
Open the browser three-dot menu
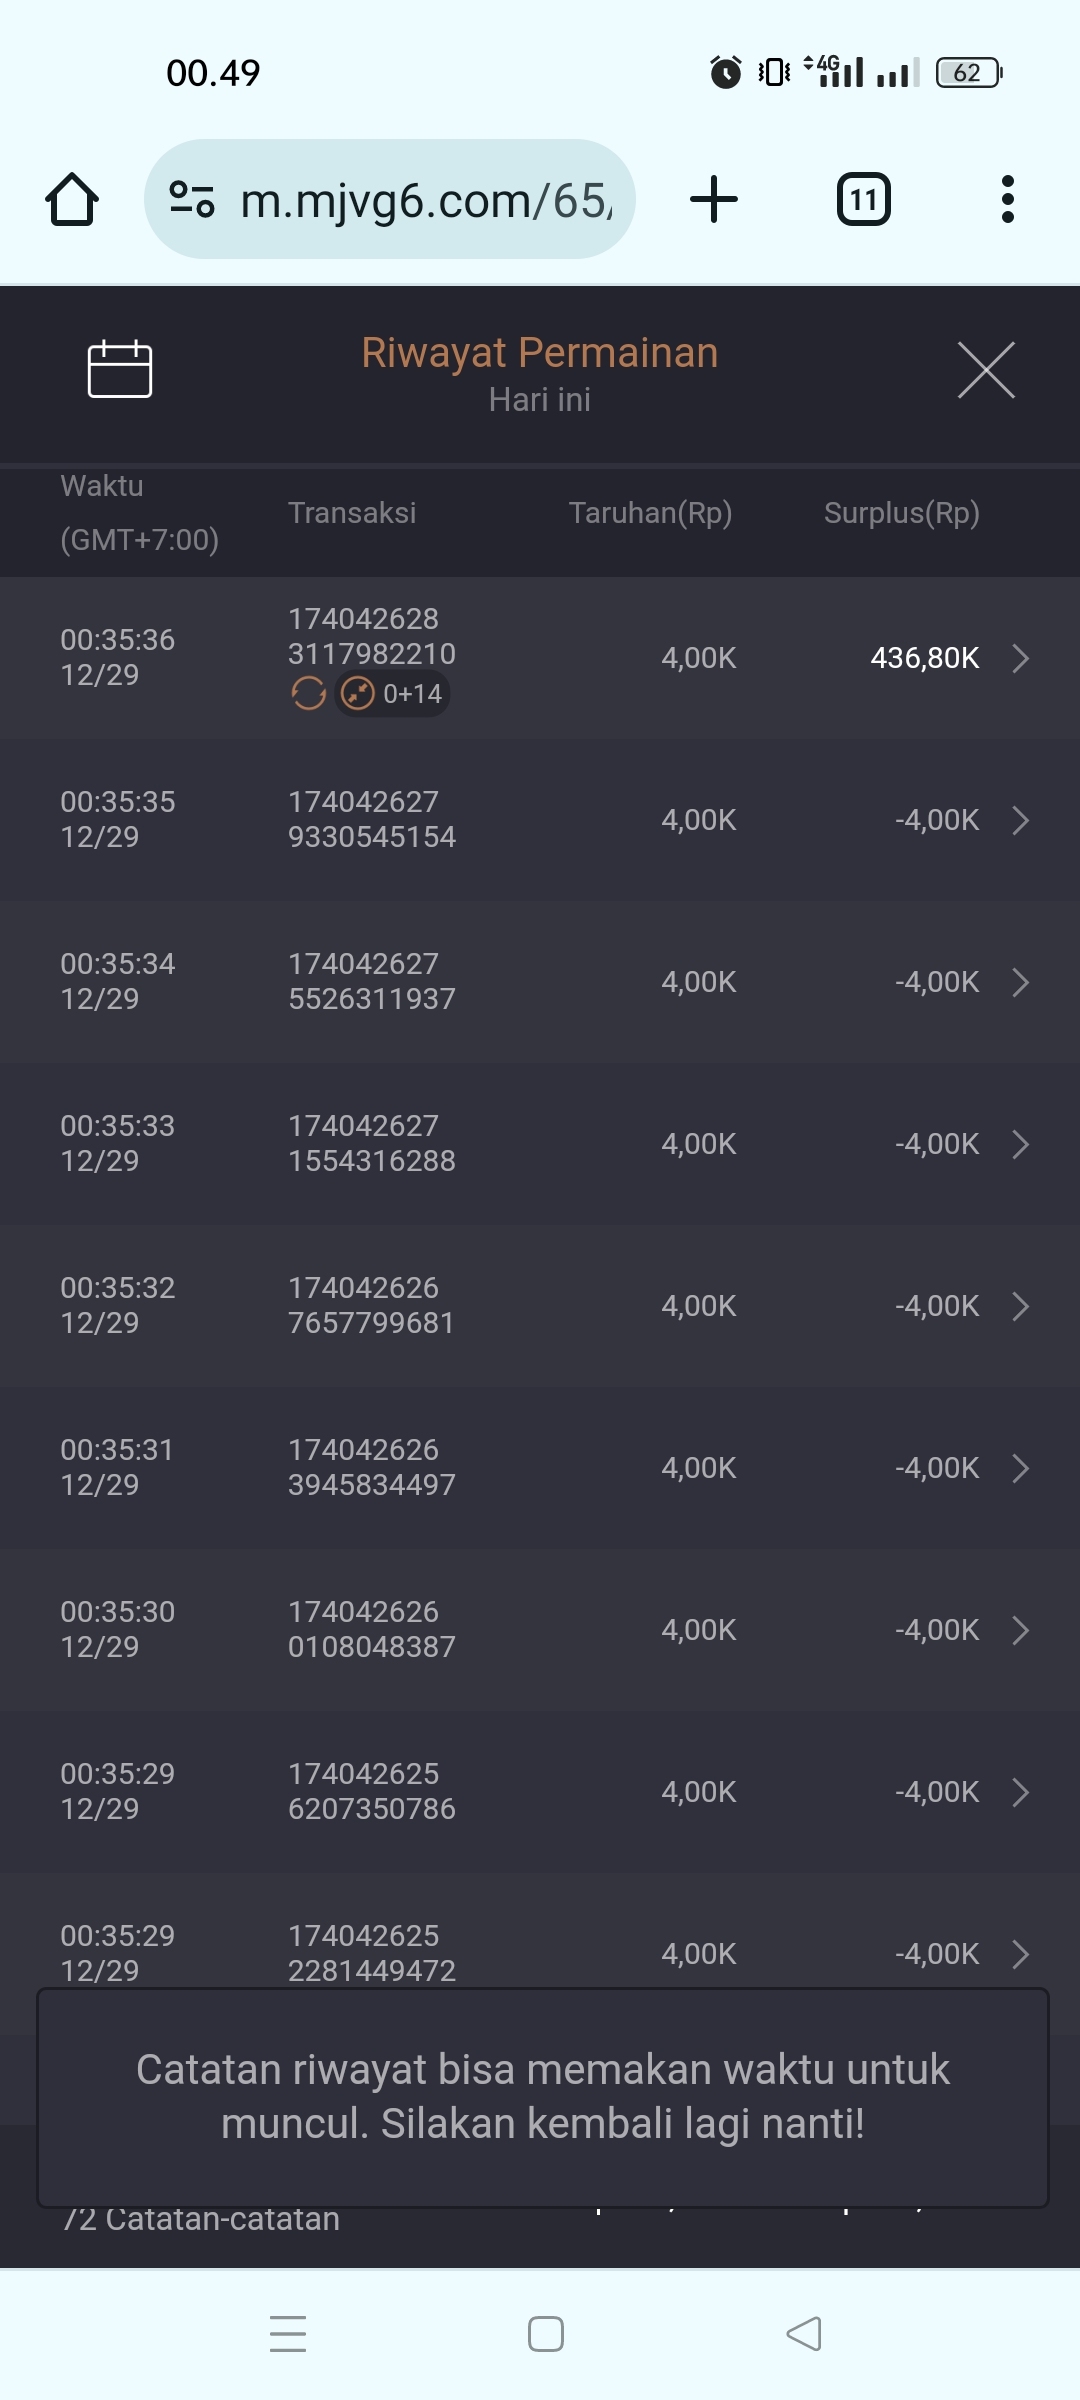pyautogui.click(x=1007, y=199)
